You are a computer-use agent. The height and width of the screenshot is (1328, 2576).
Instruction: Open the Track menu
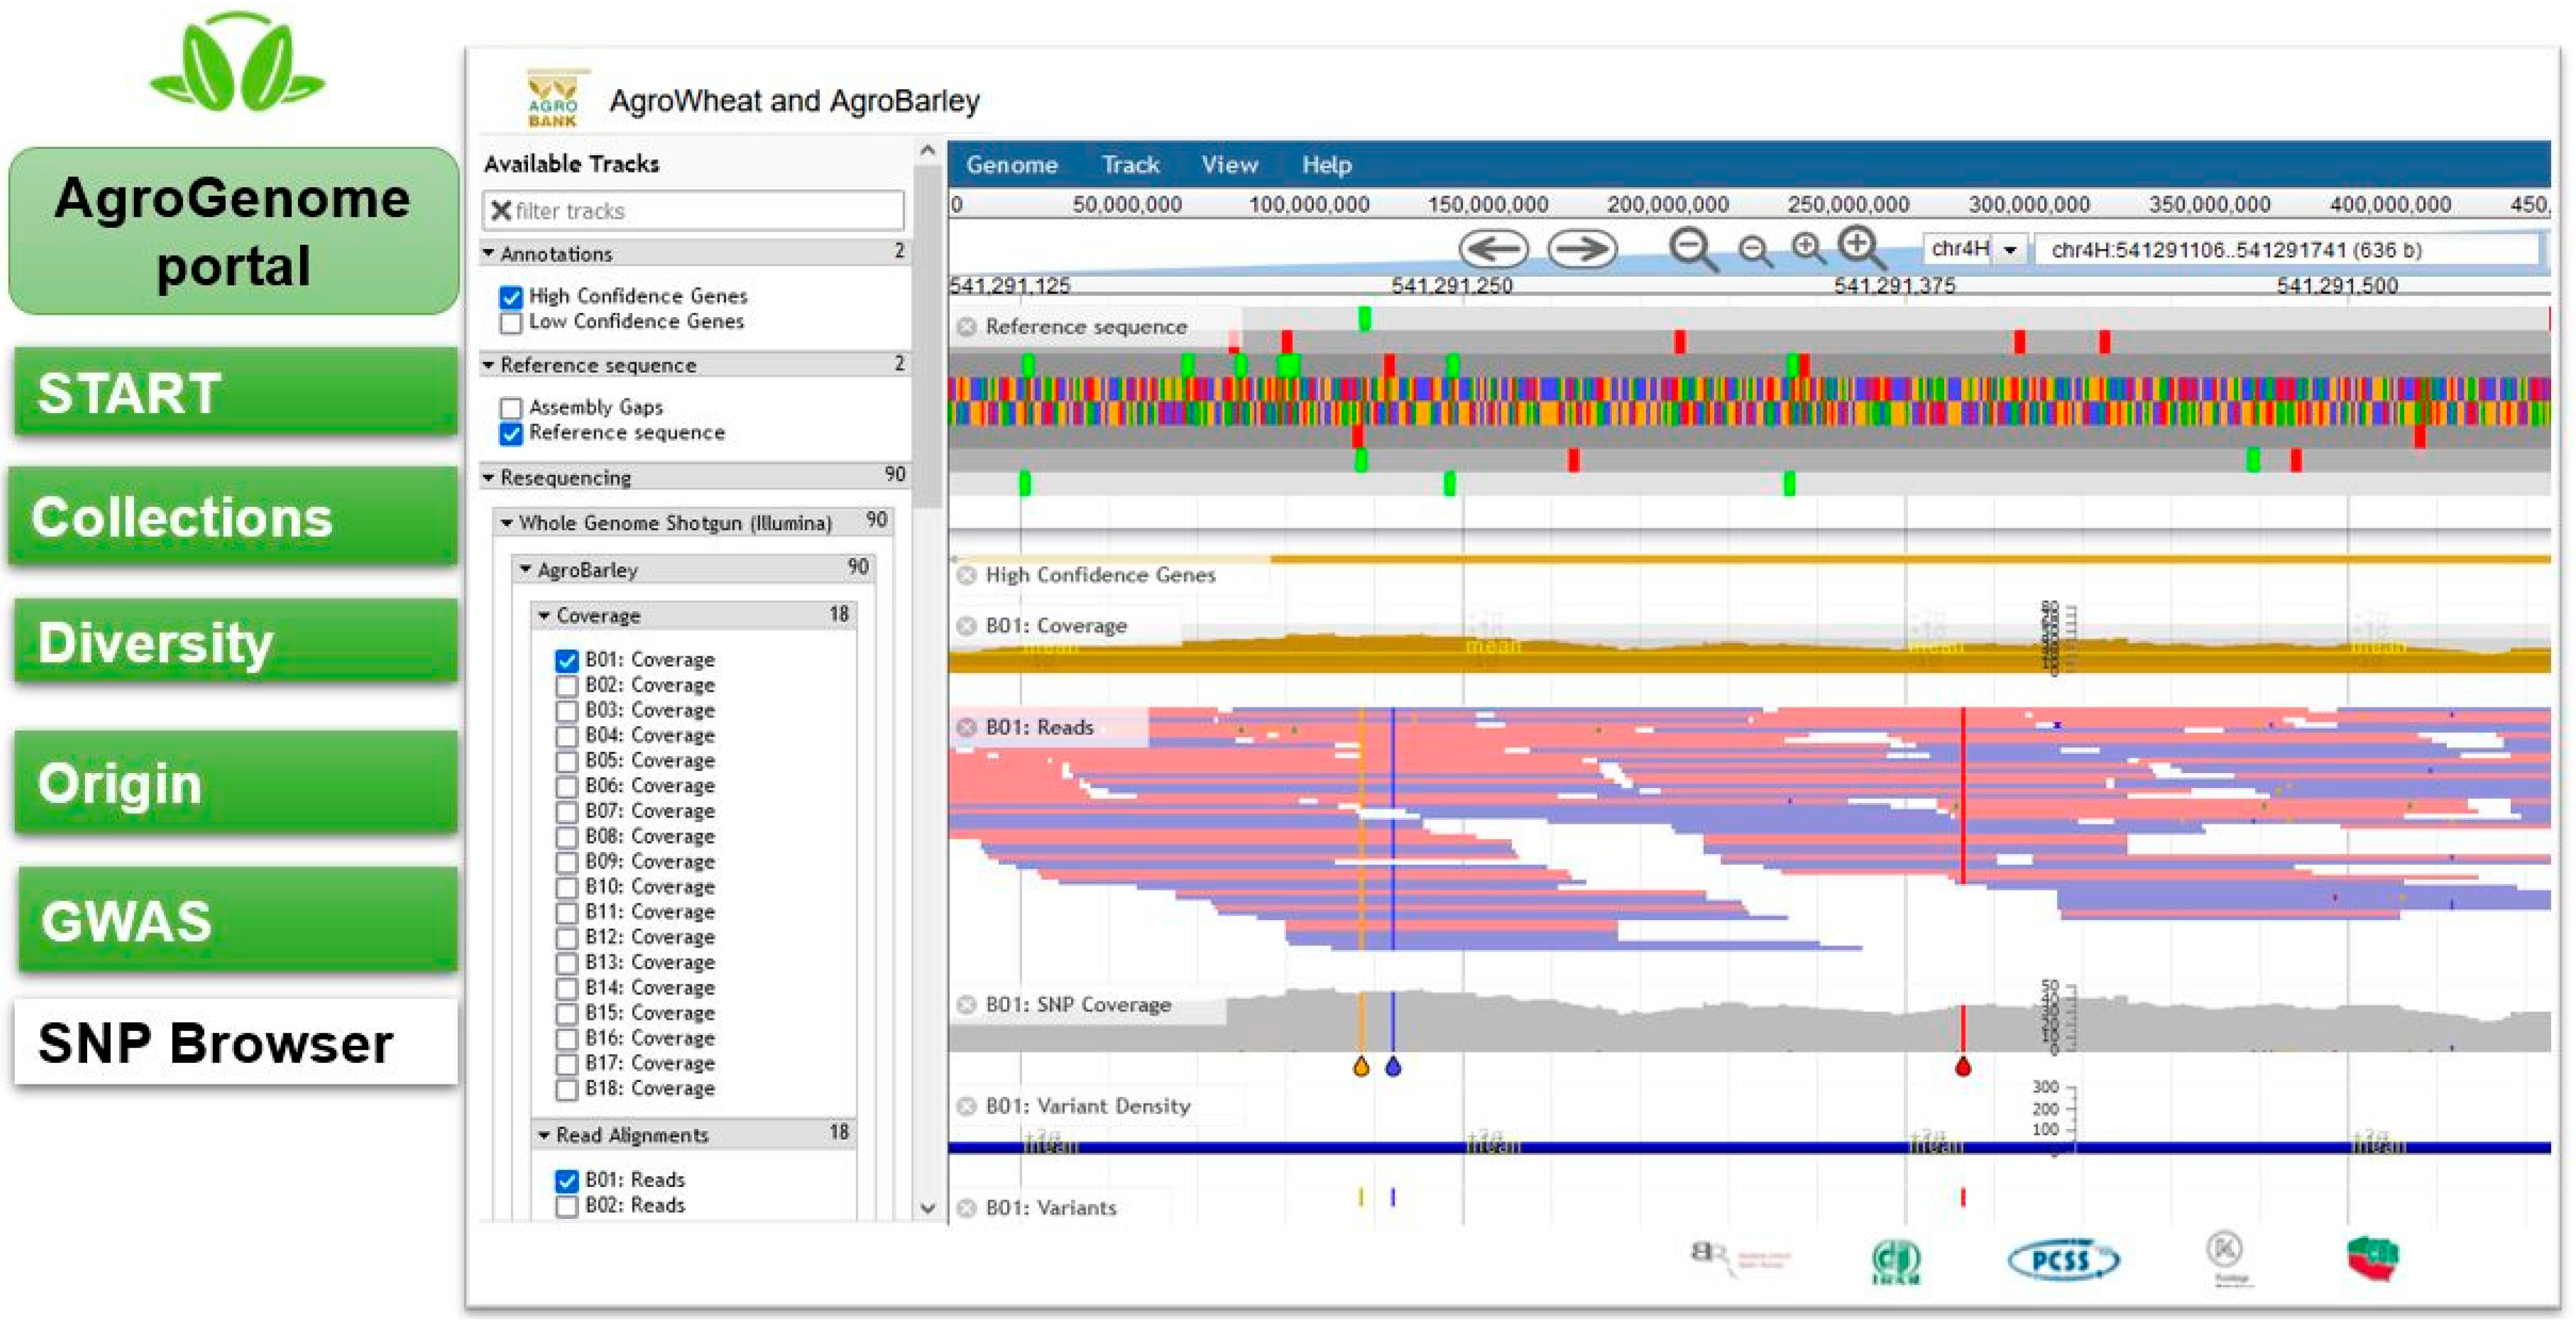click(x=1130, y=165)
